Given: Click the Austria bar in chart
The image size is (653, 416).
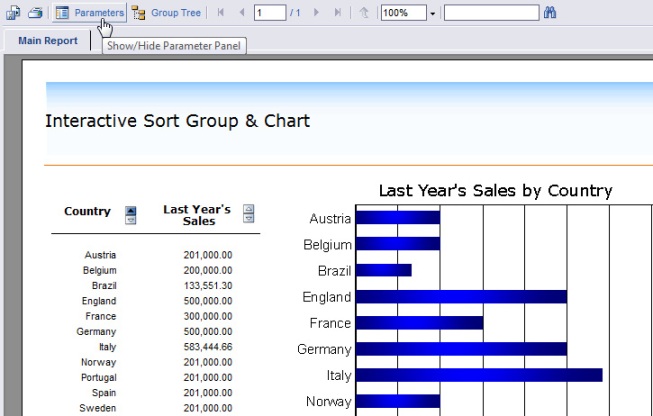Looking at the screenshot, I should coord(398,217).
